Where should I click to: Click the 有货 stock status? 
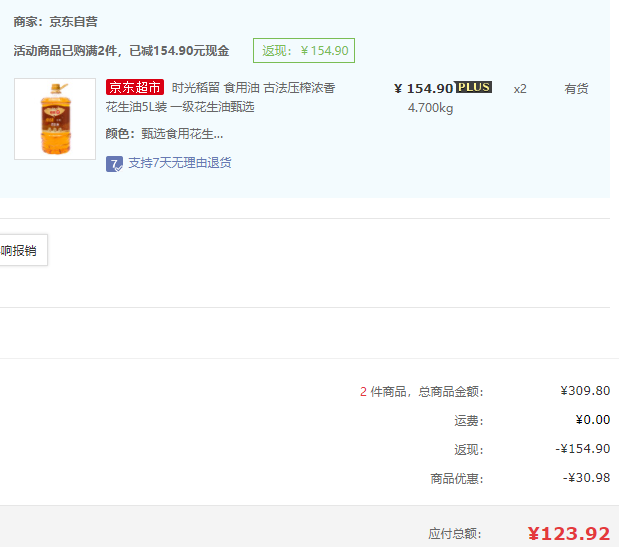click(x=576, y=88)
